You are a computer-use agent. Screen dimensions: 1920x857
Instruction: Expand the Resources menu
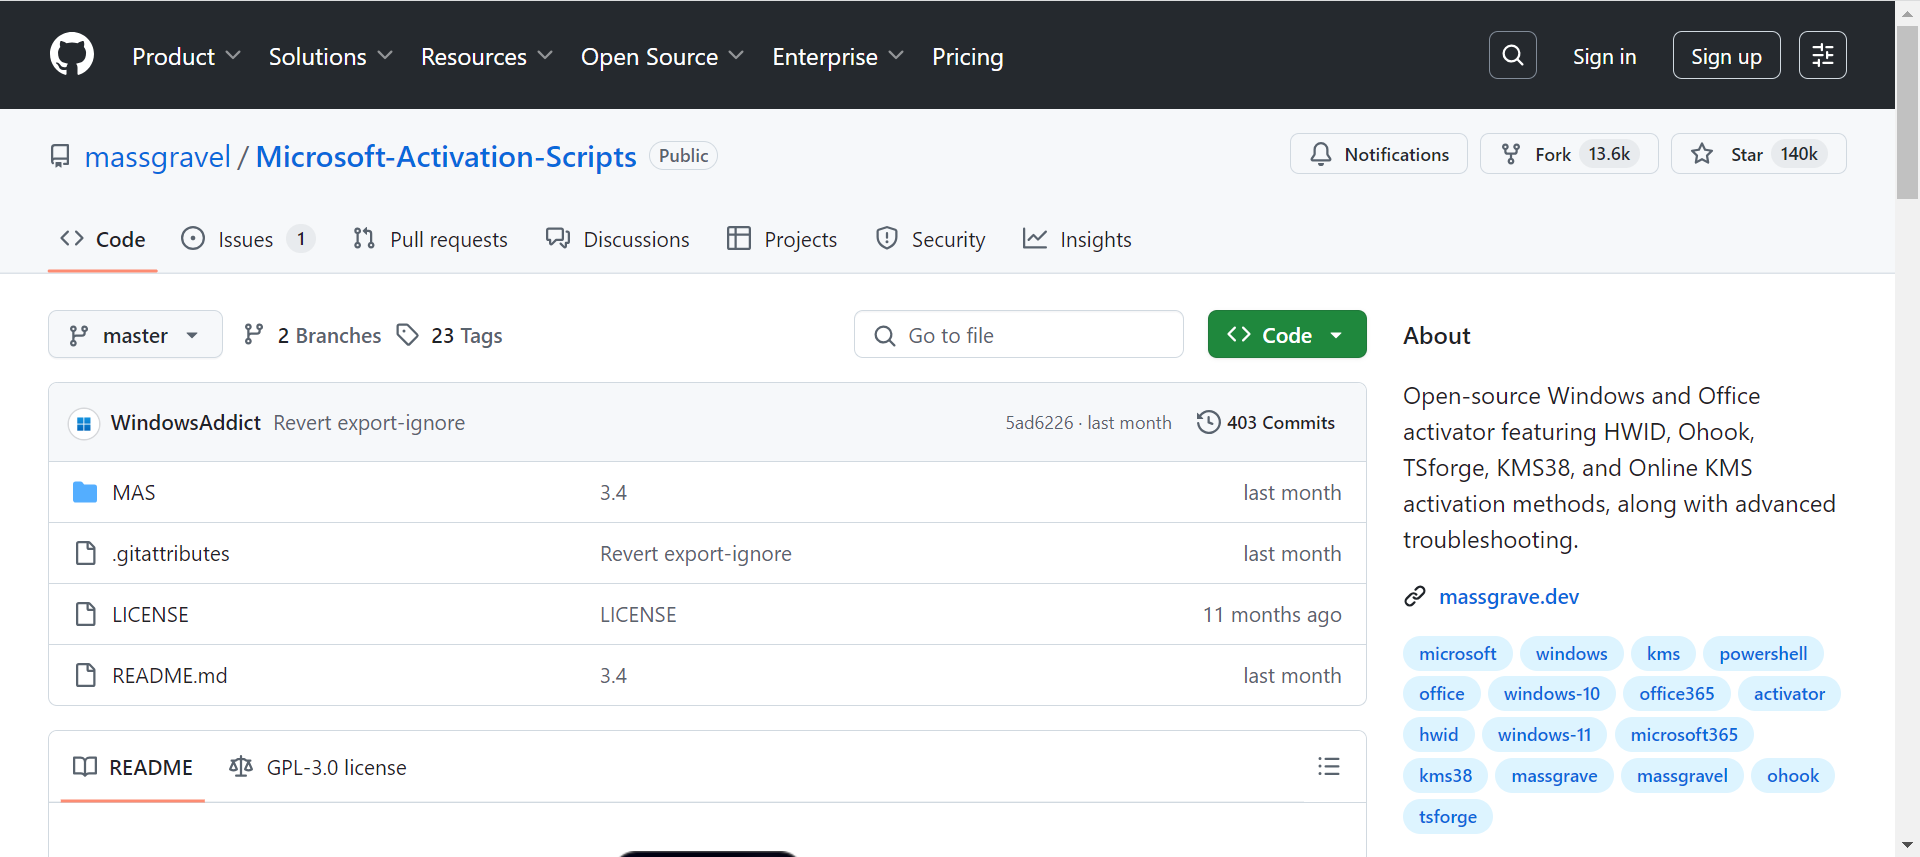coord(487,56)
